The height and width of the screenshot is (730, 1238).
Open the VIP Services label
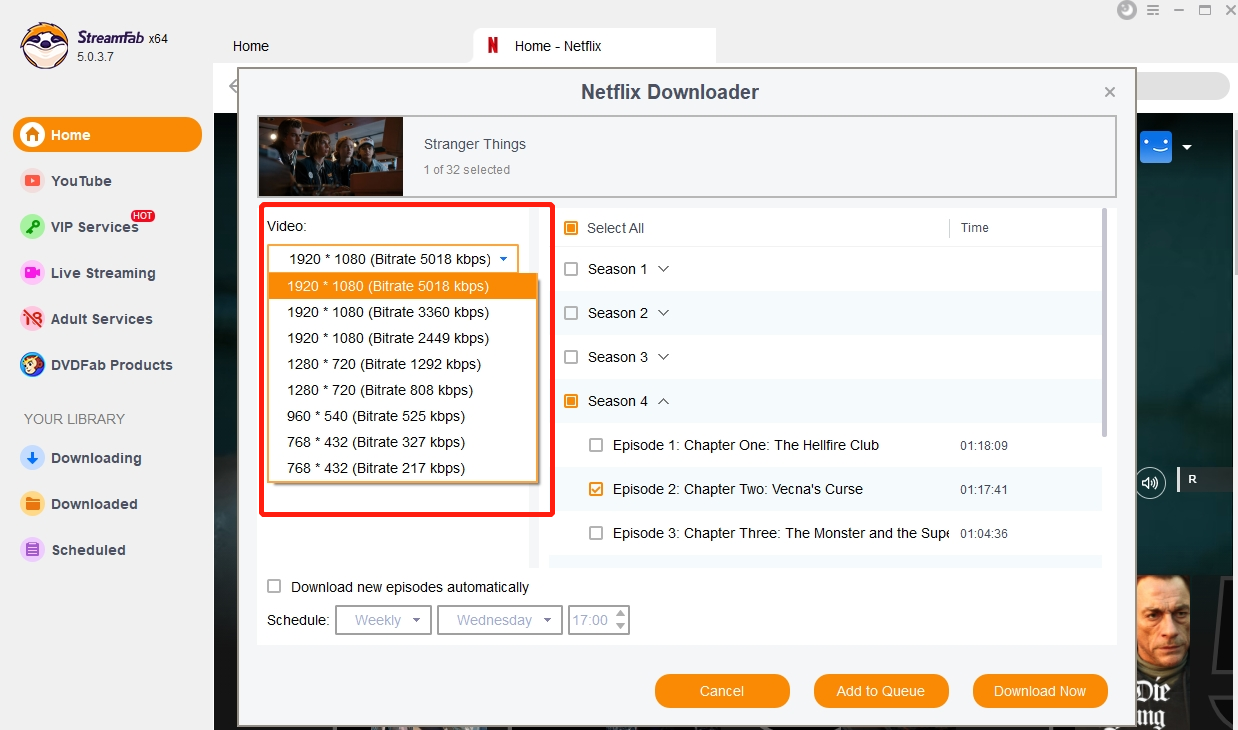(x=95, y=227)
